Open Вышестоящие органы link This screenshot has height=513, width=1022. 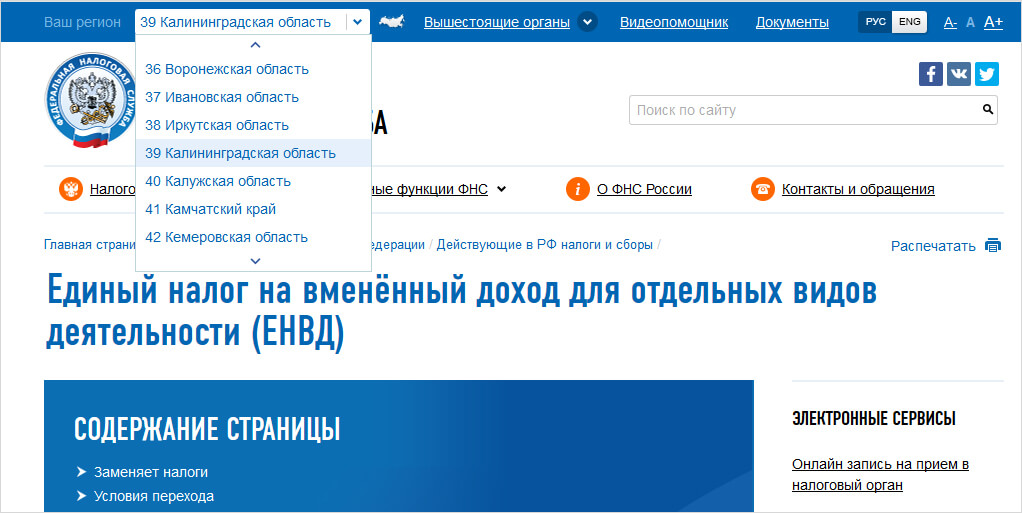click(497, 22)
